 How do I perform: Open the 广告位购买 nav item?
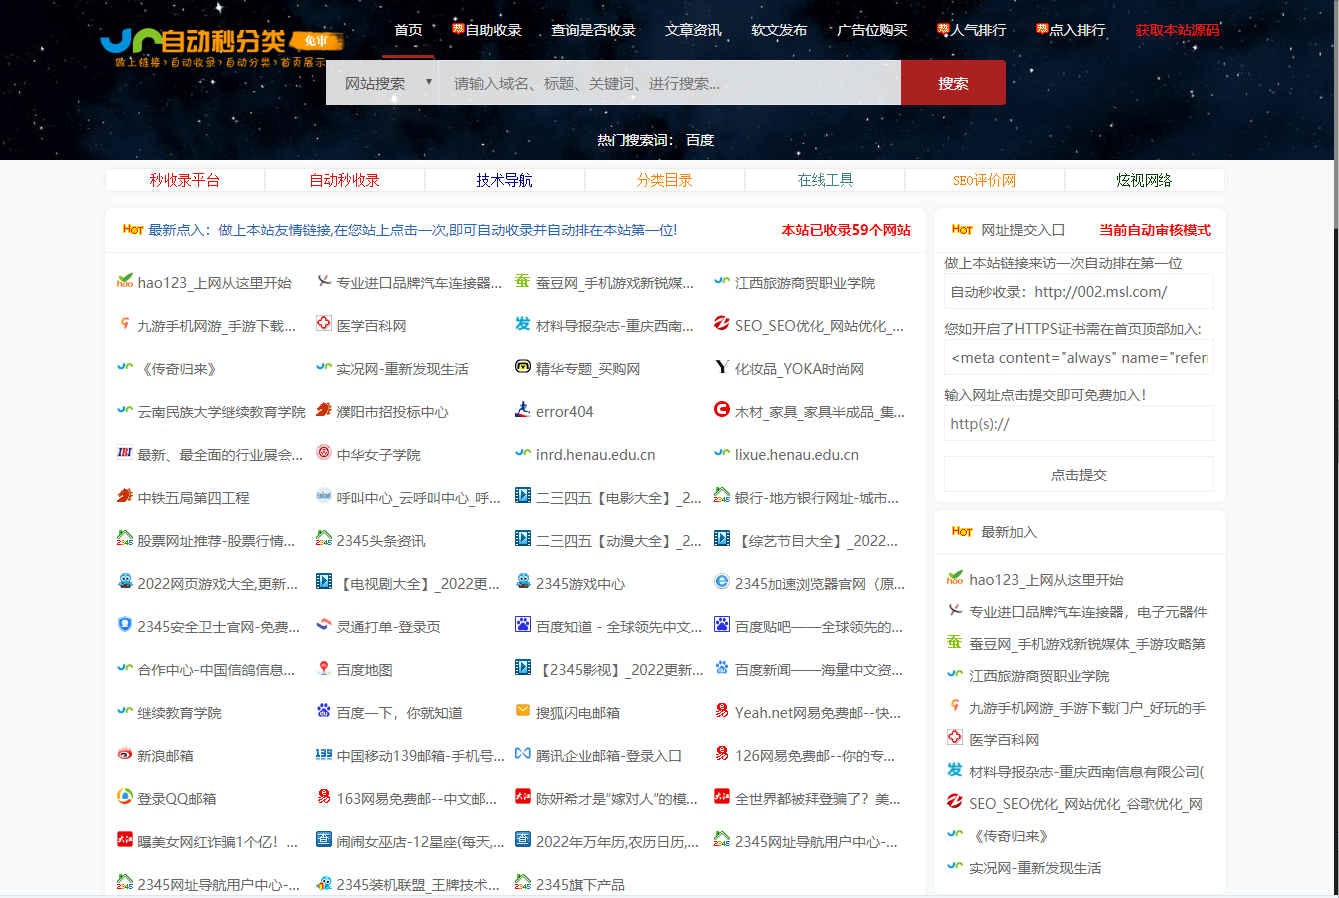872,30
